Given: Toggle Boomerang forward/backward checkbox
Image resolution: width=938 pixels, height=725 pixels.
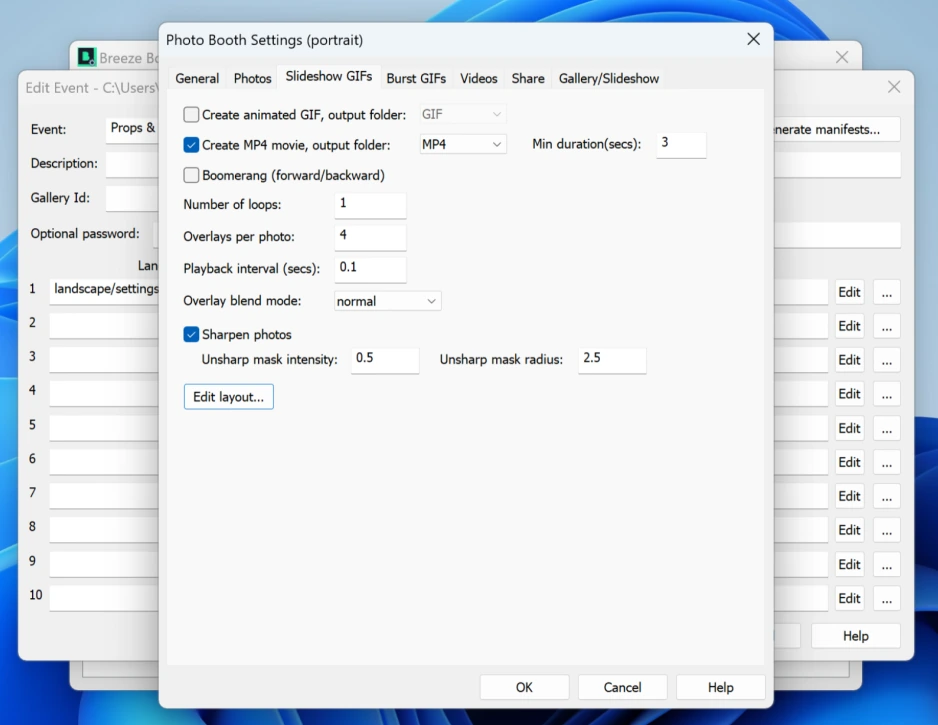Looking at the screenshot, I should pyautogui.click(x=191, y=175).
